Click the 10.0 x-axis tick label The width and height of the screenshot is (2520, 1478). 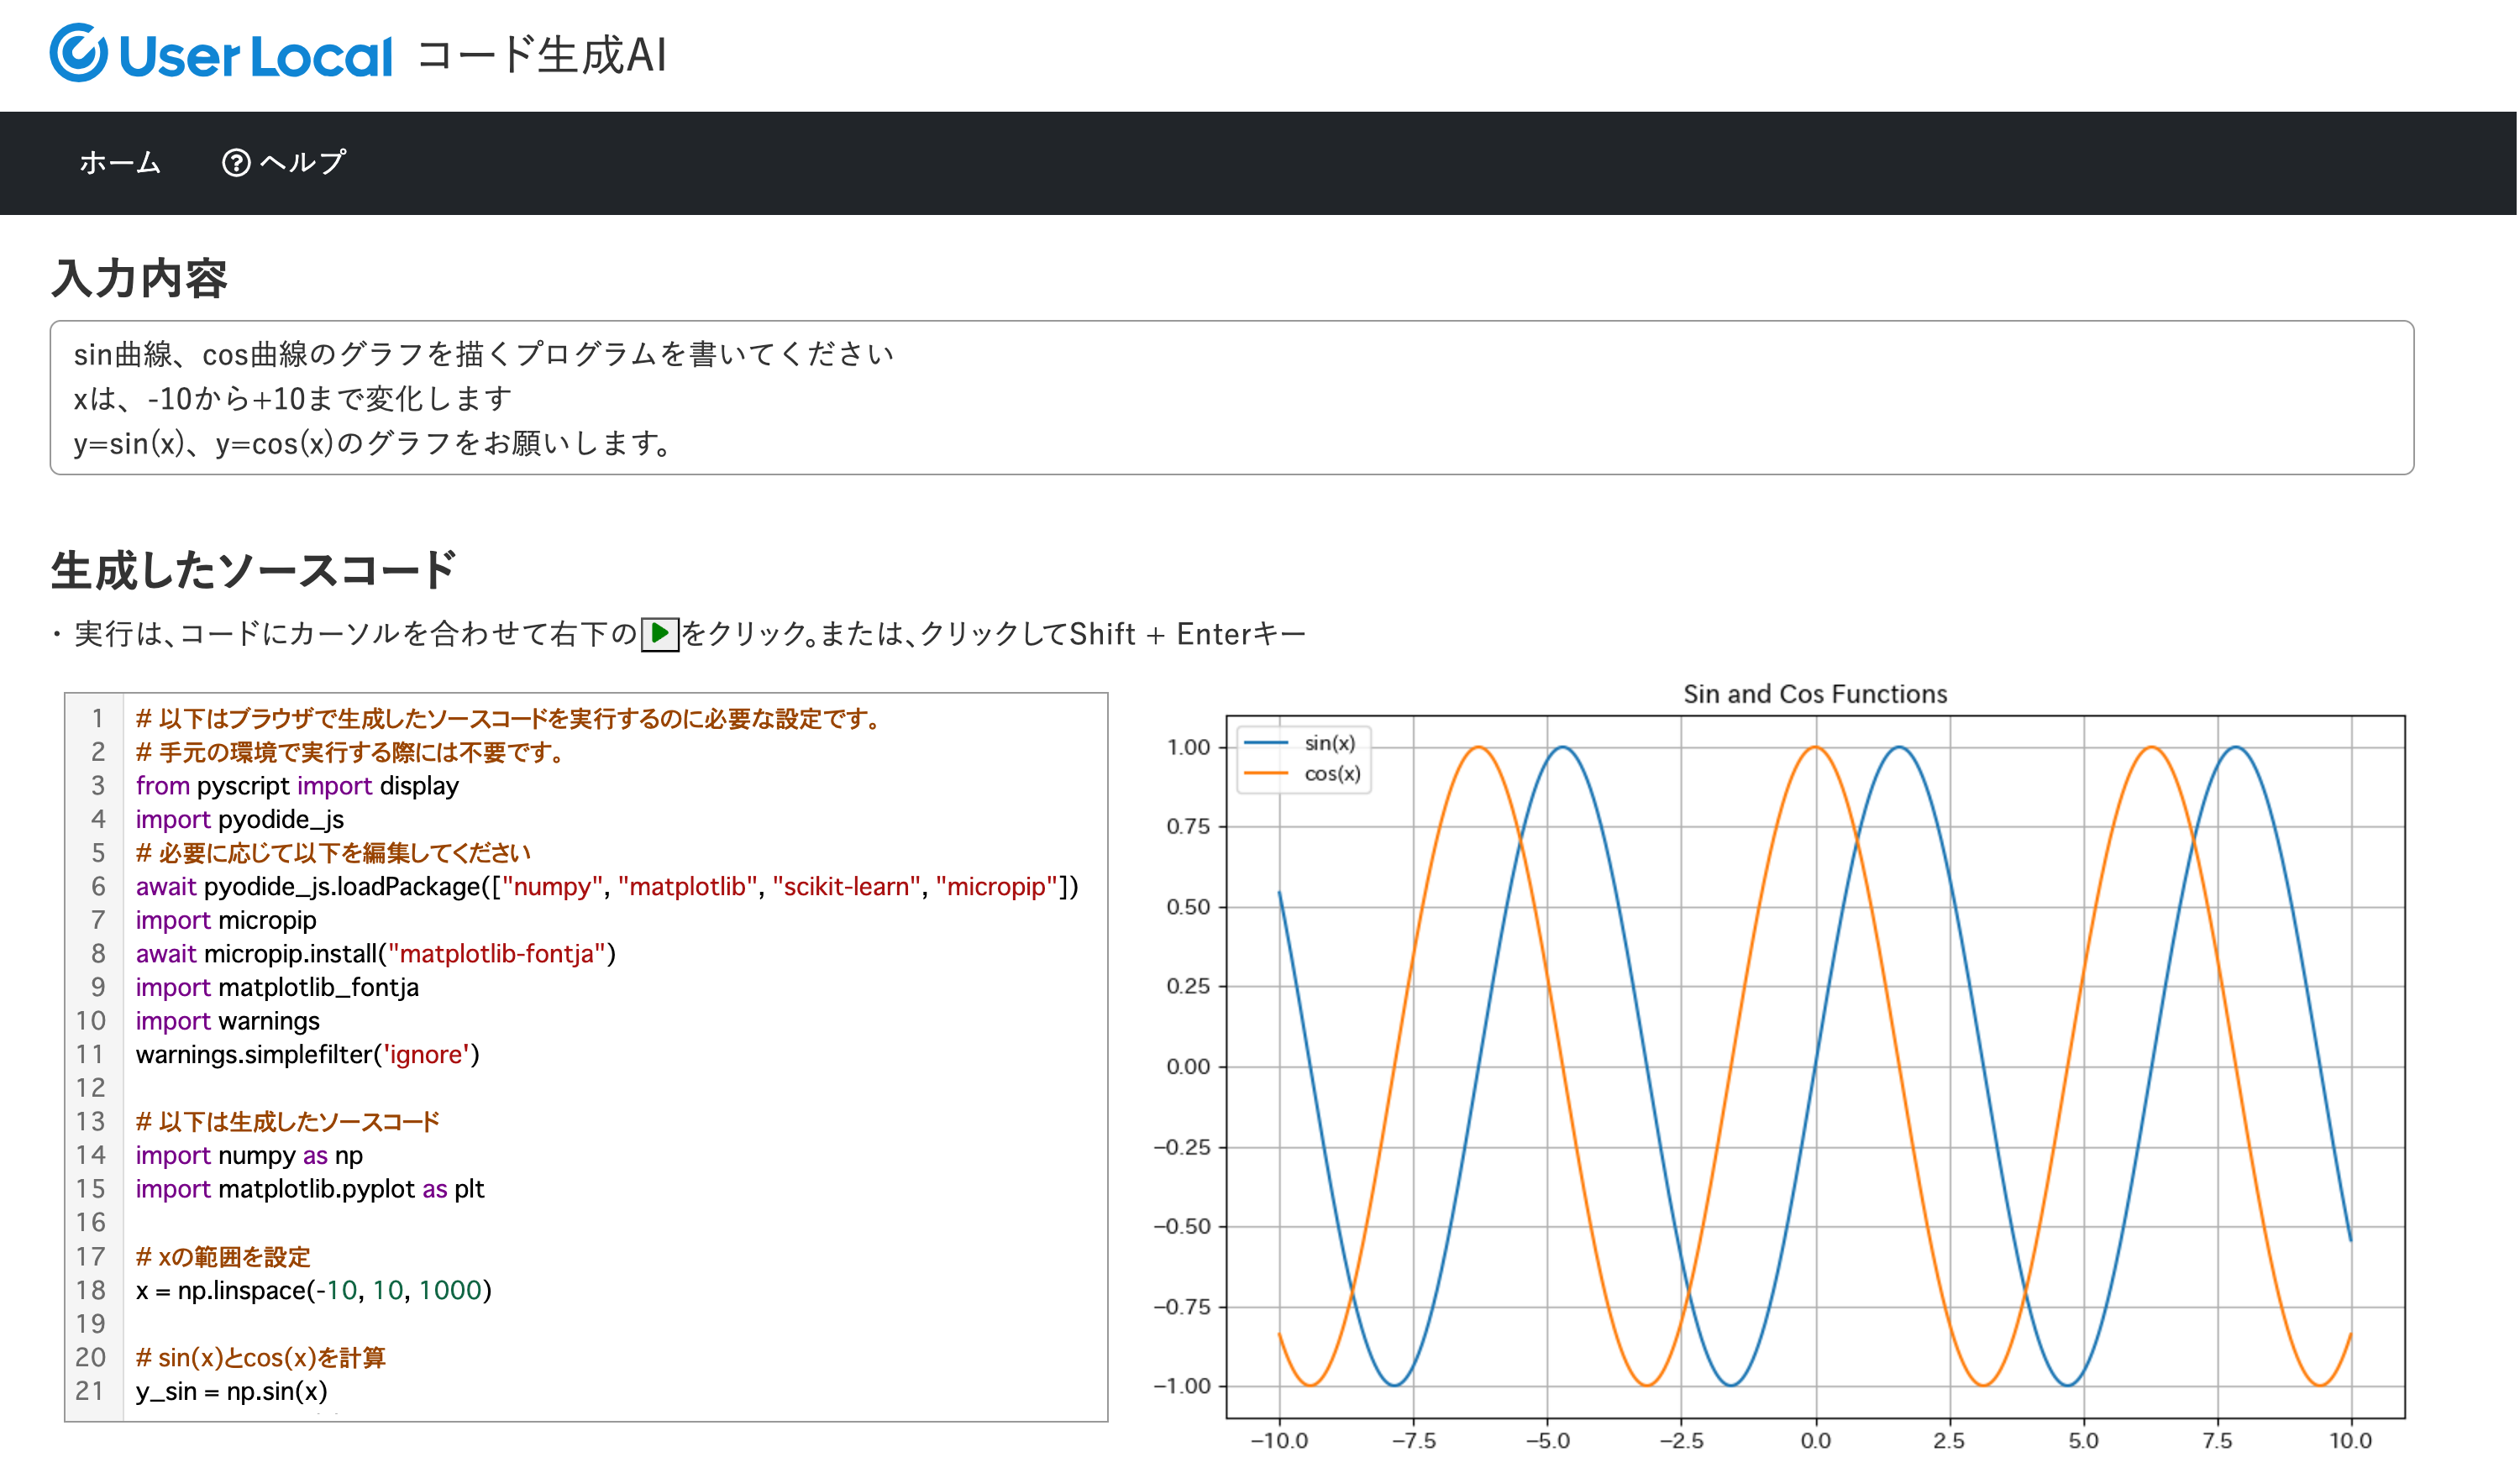[x=2352, y=1442]
